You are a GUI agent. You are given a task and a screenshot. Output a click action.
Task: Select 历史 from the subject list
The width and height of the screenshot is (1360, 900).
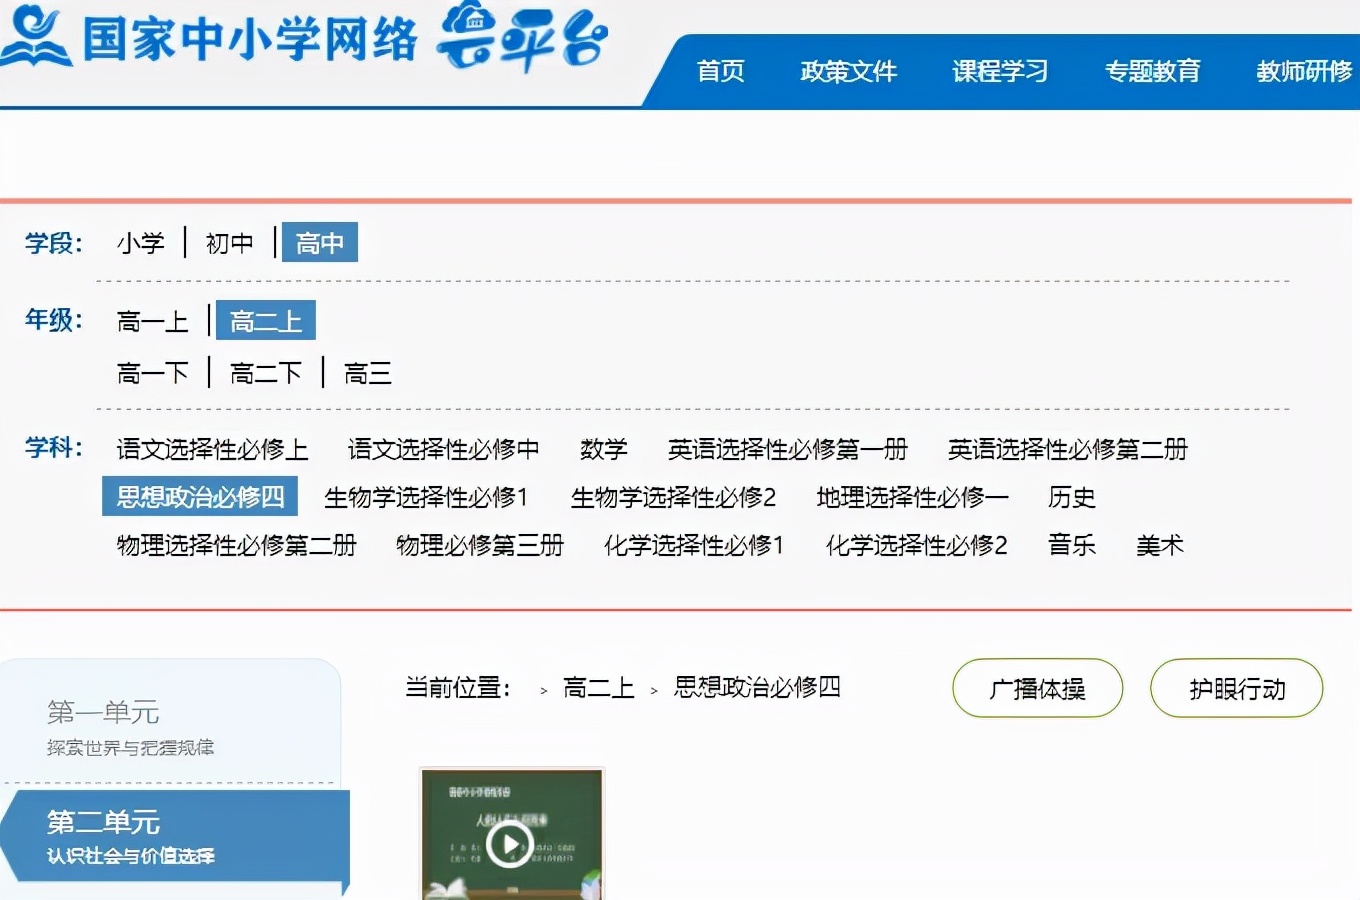pos(1073,497)
